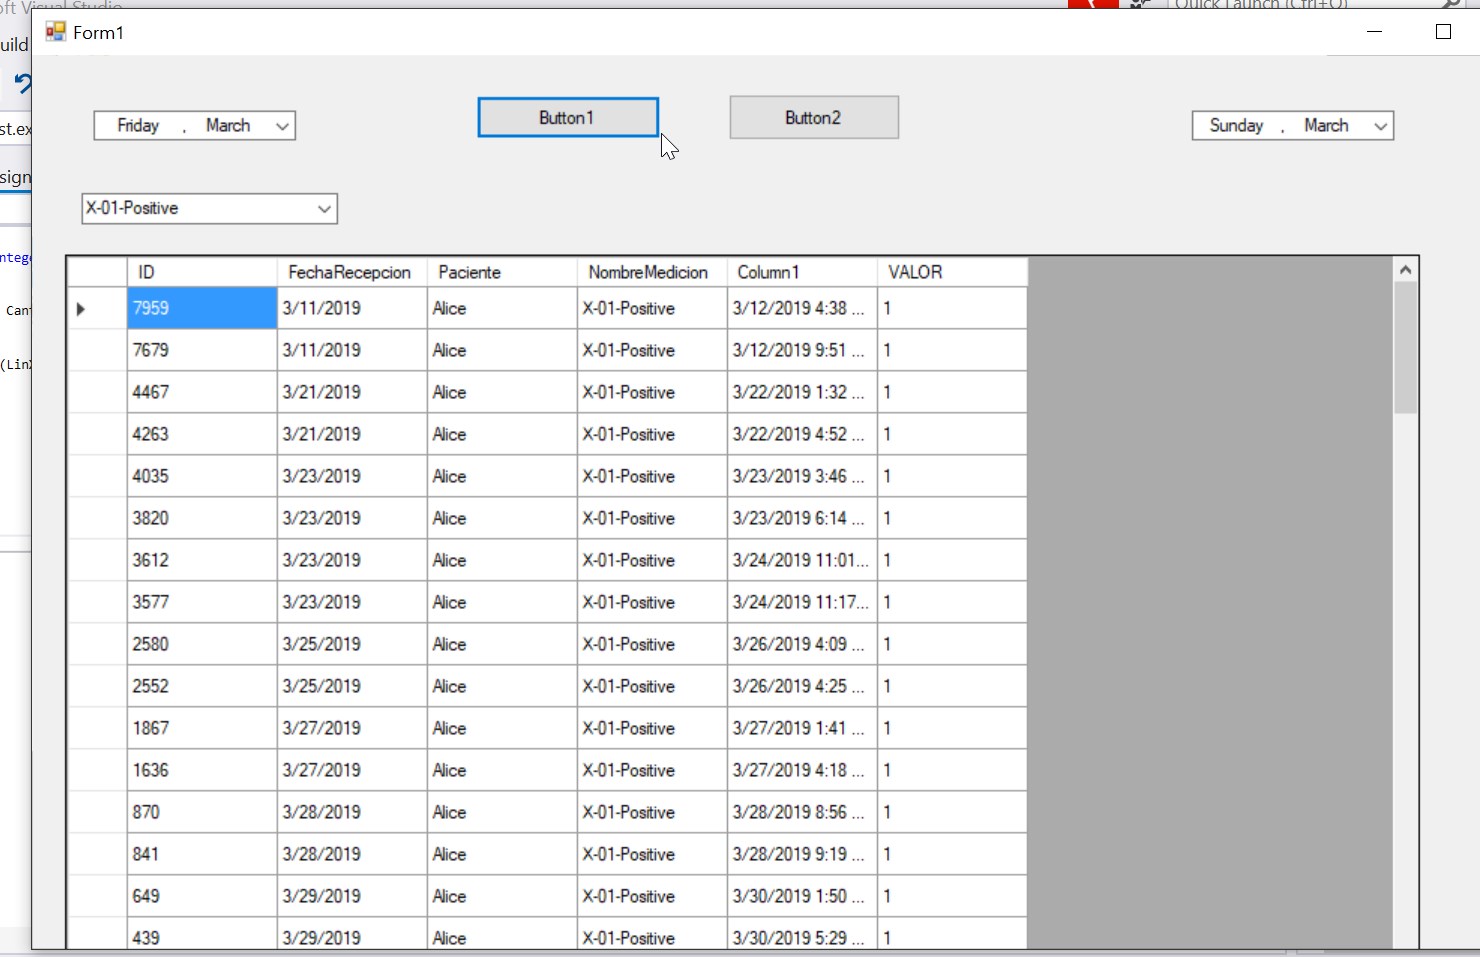The width and height of the screenshot is (1480, 957).
Task: Sort by VALOR column header
Action: (952, 272)
